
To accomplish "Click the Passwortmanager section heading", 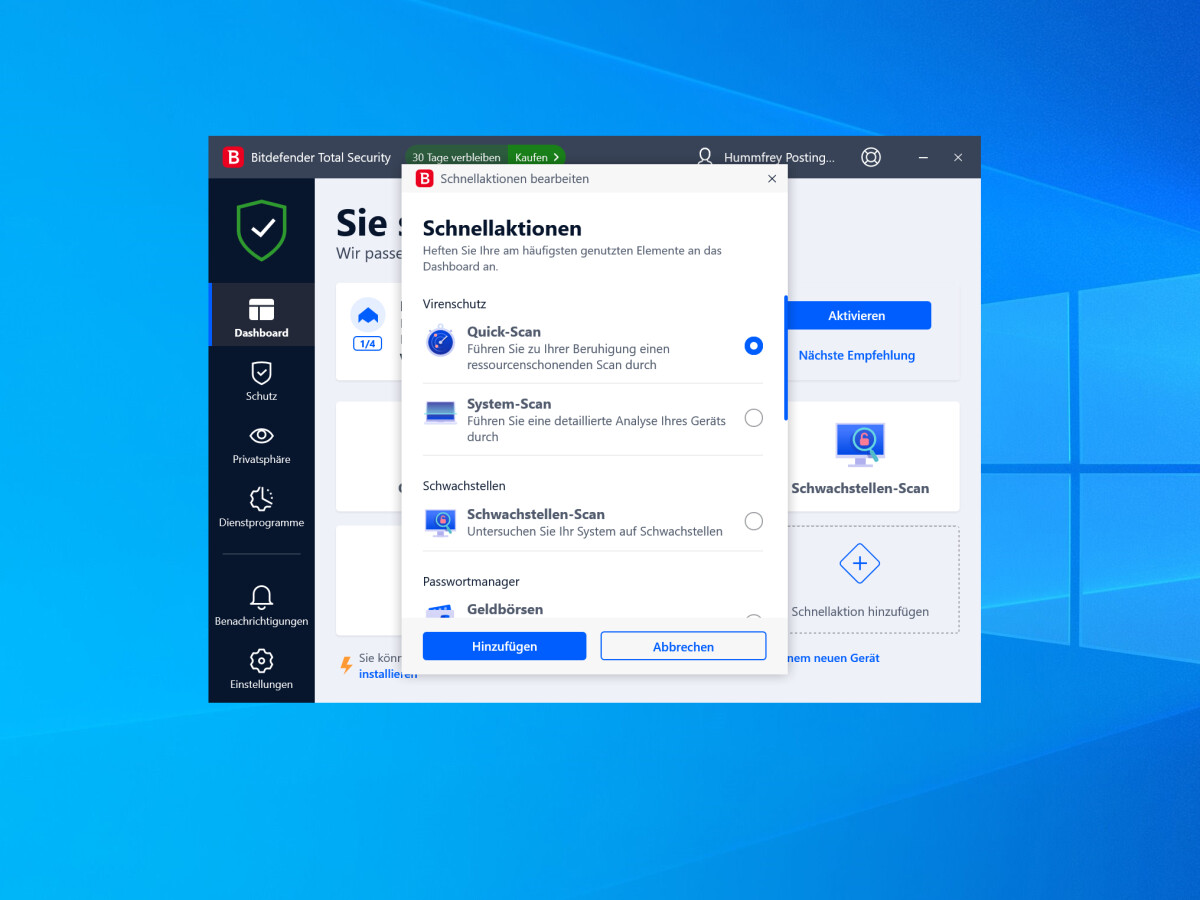I will click(471, 581).
